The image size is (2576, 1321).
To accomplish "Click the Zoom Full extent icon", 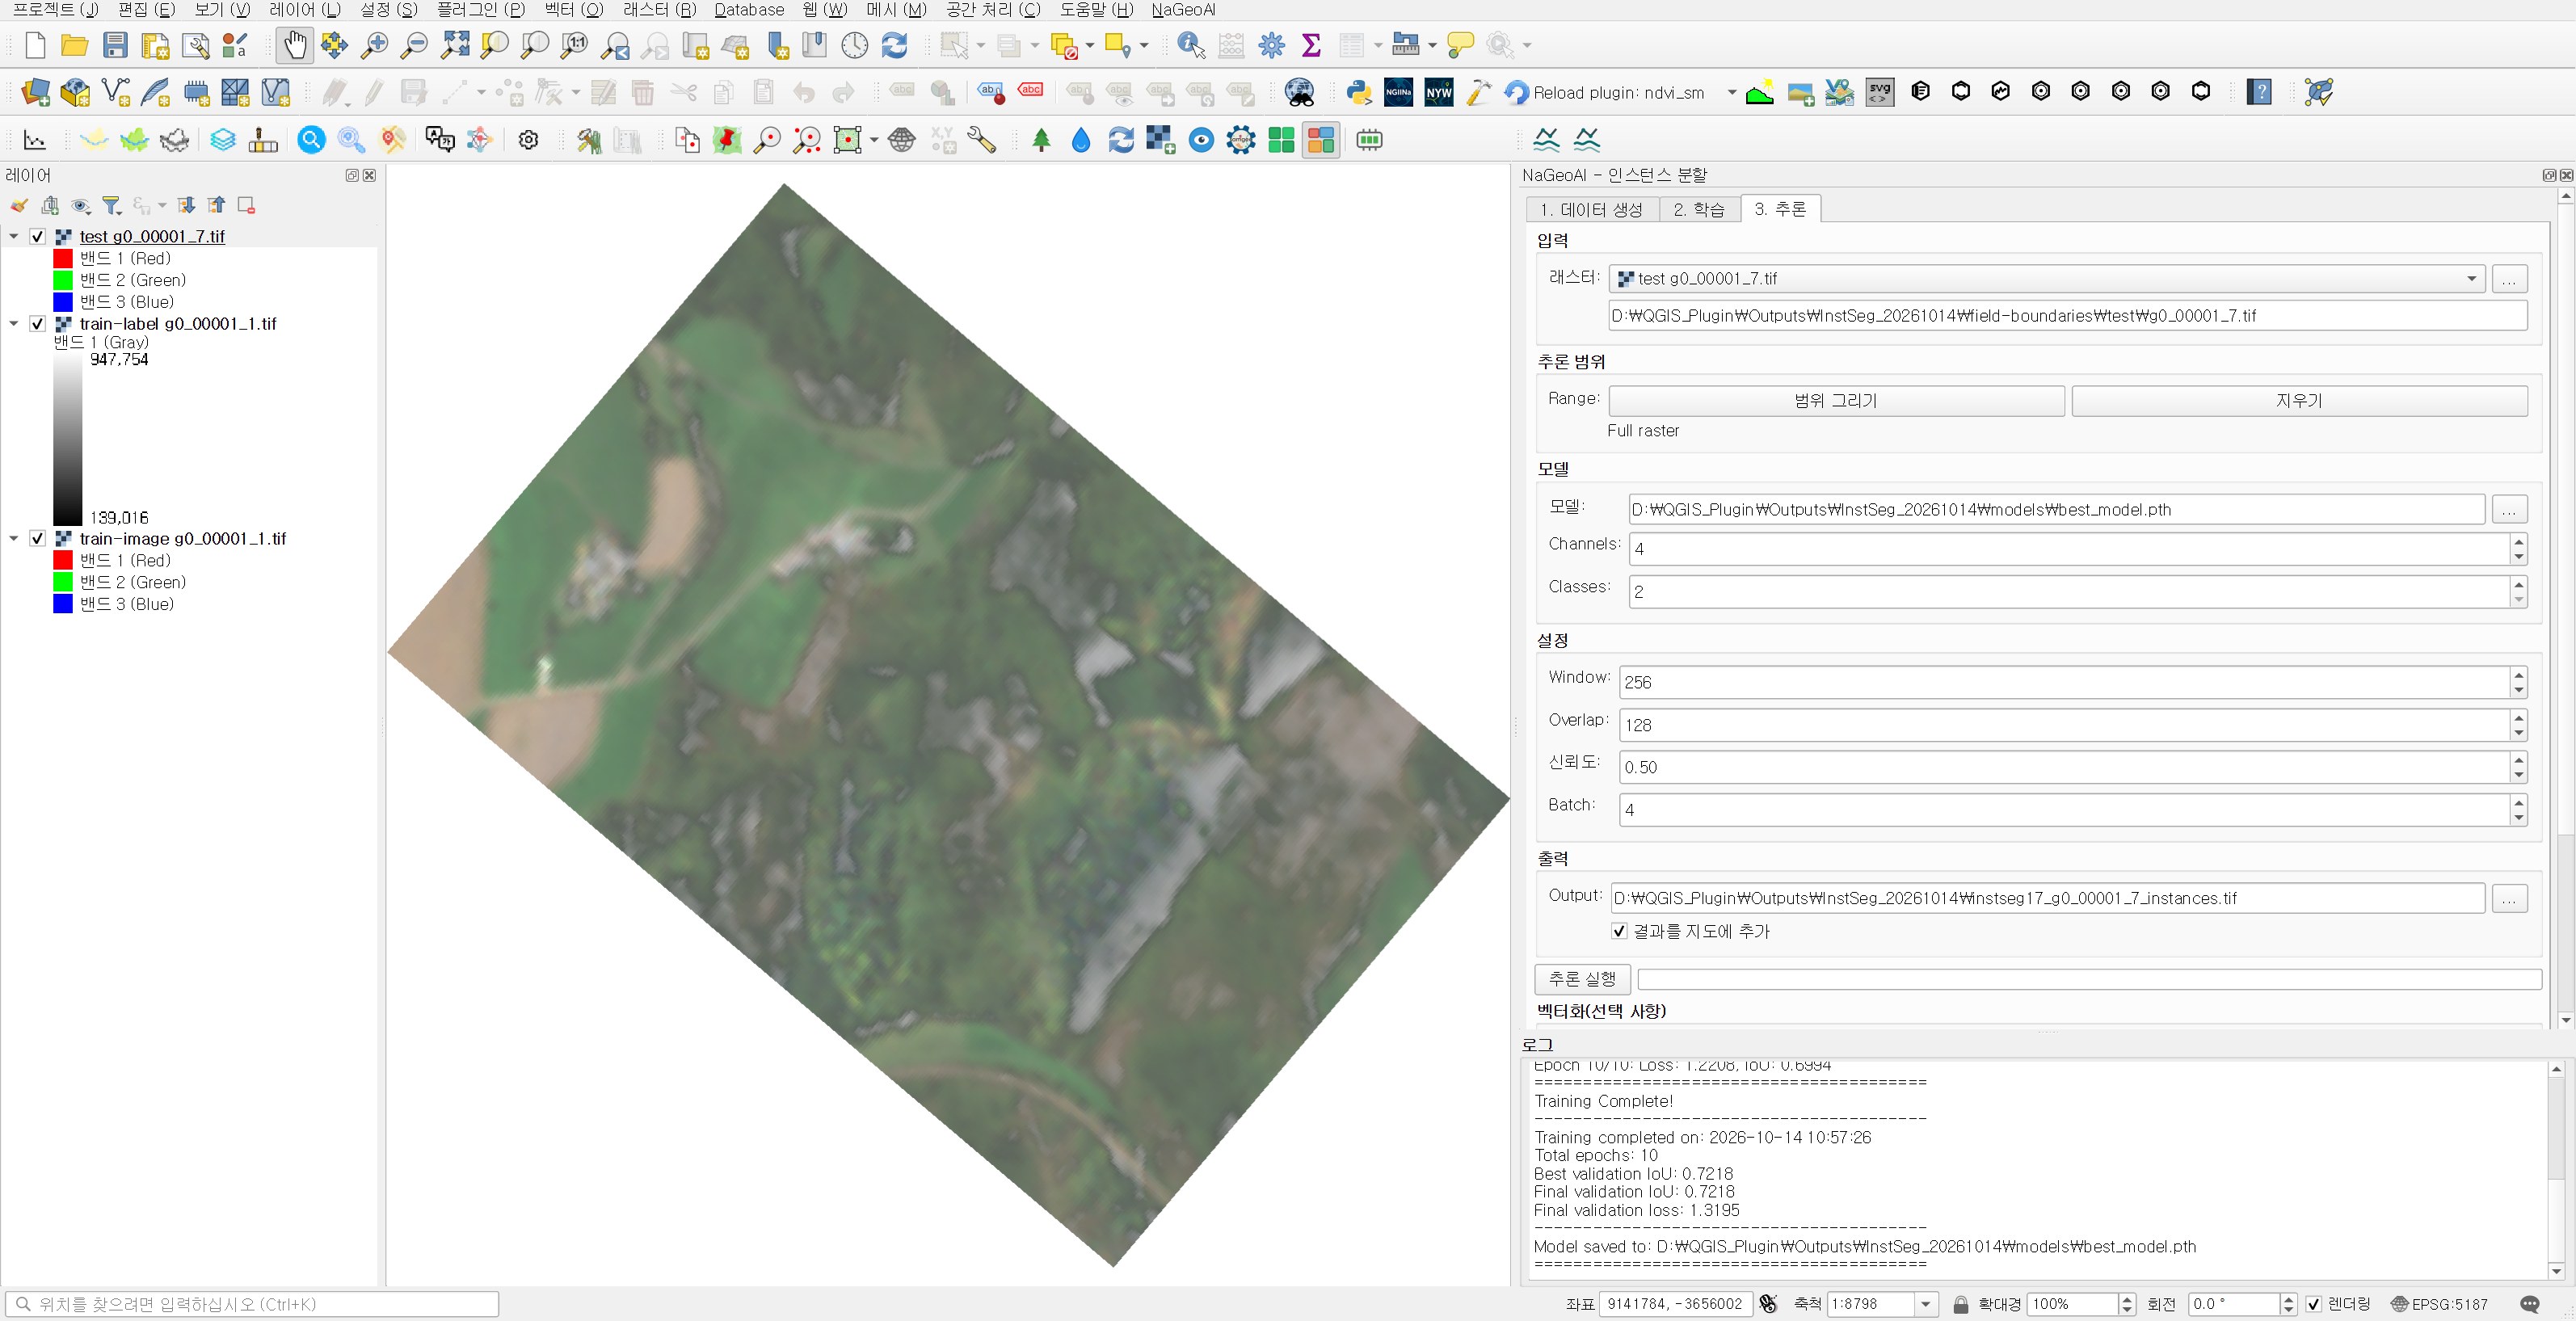I will [455, 45].
